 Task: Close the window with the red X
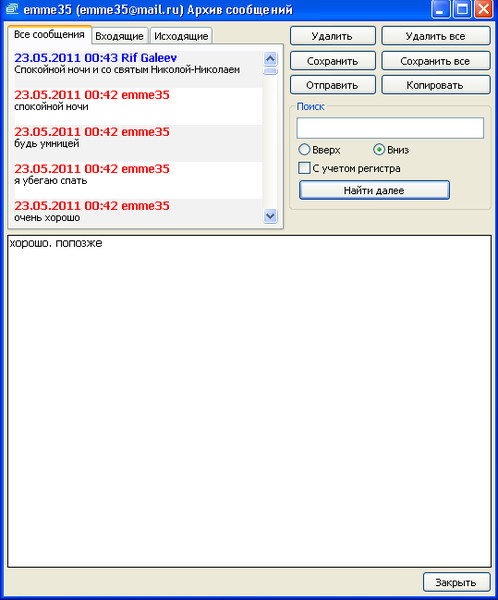tap(483, 9)
